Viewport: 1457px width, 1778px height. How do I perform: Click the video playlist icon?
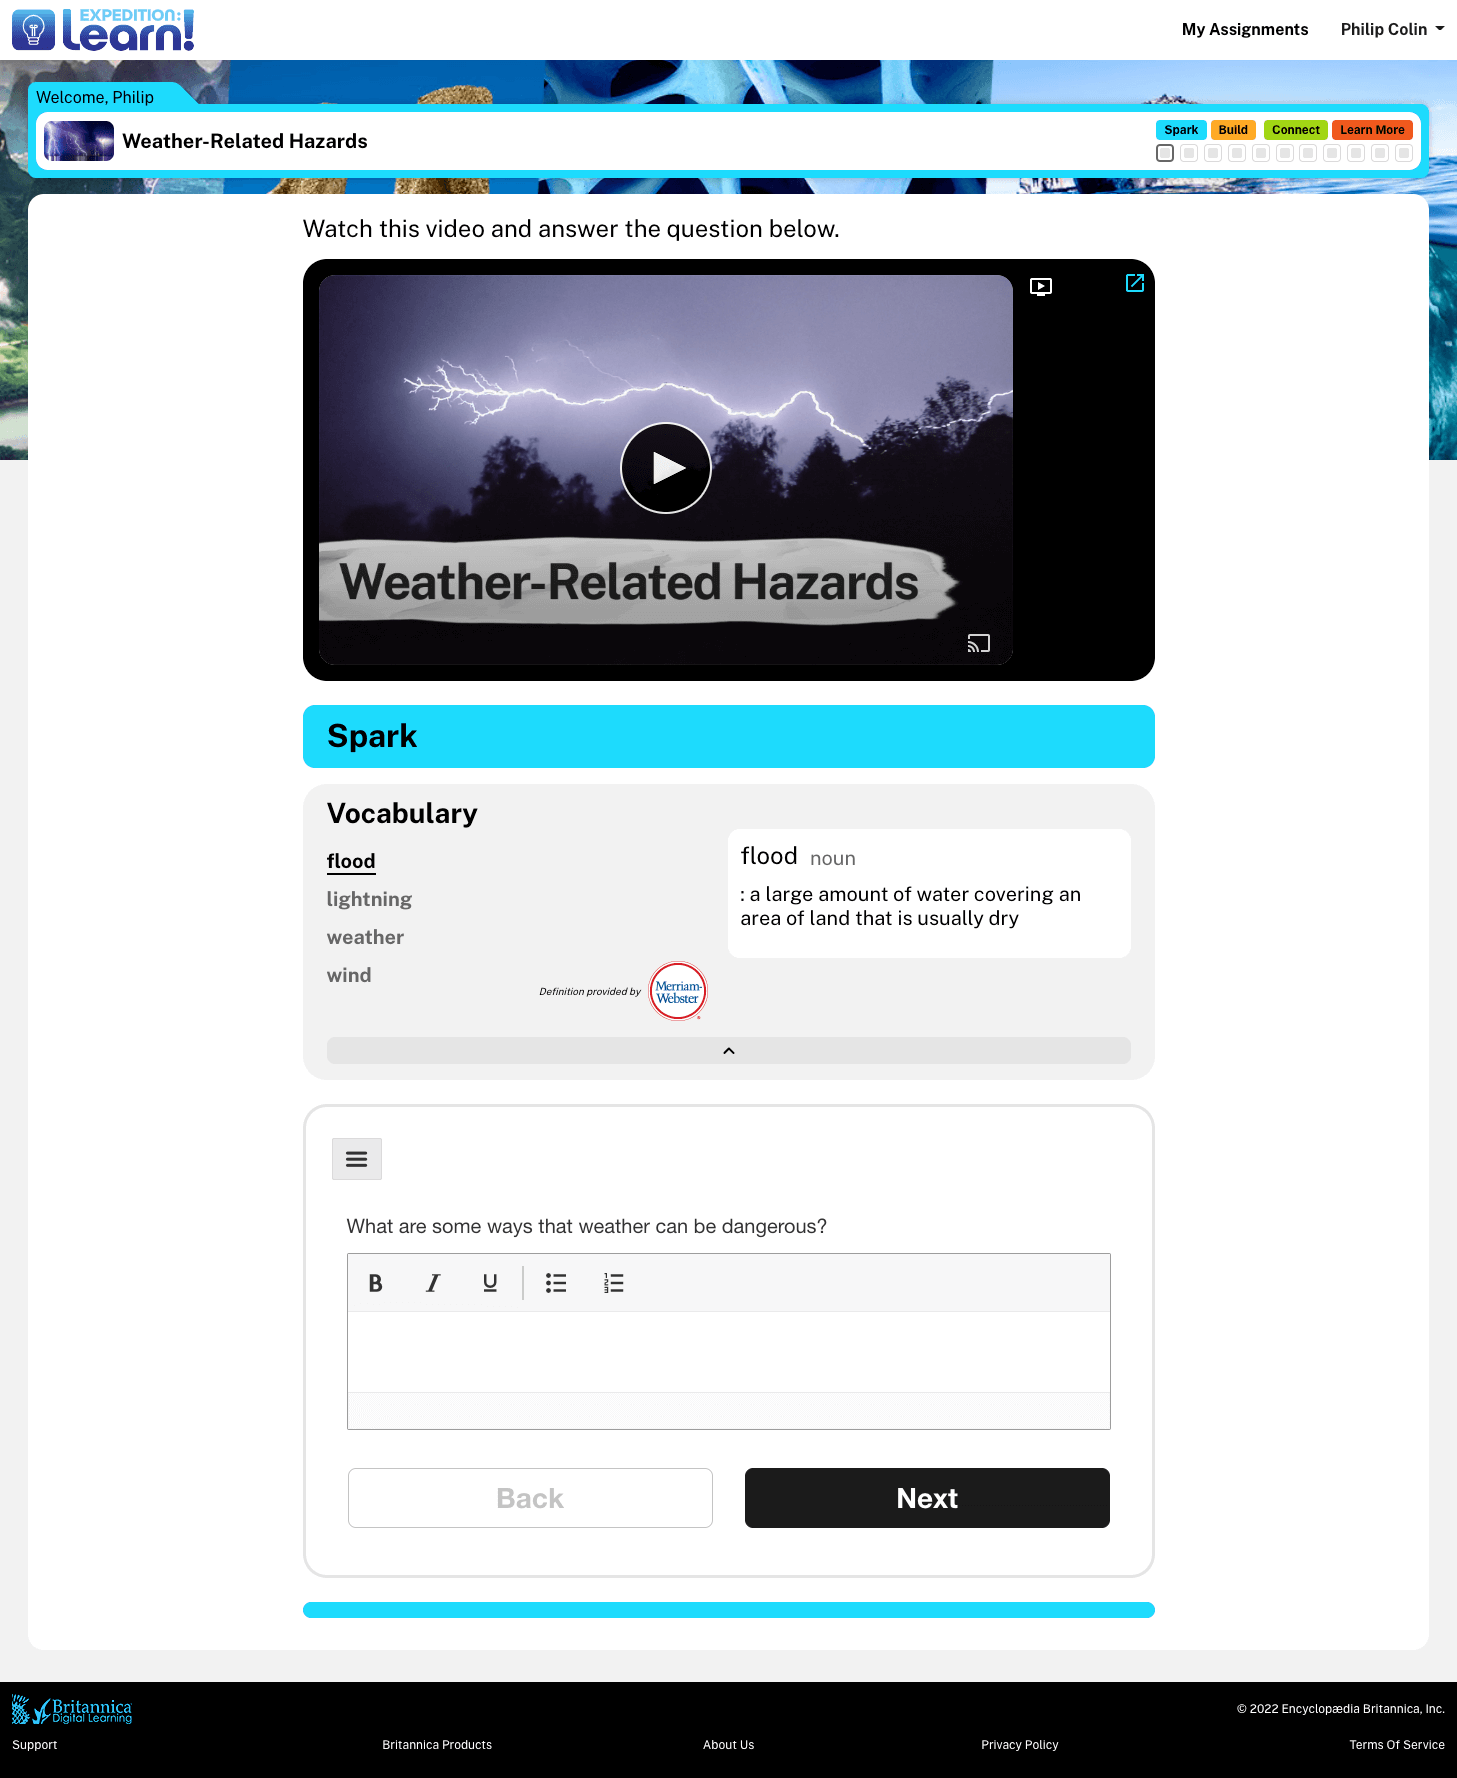coord(1040,287)
